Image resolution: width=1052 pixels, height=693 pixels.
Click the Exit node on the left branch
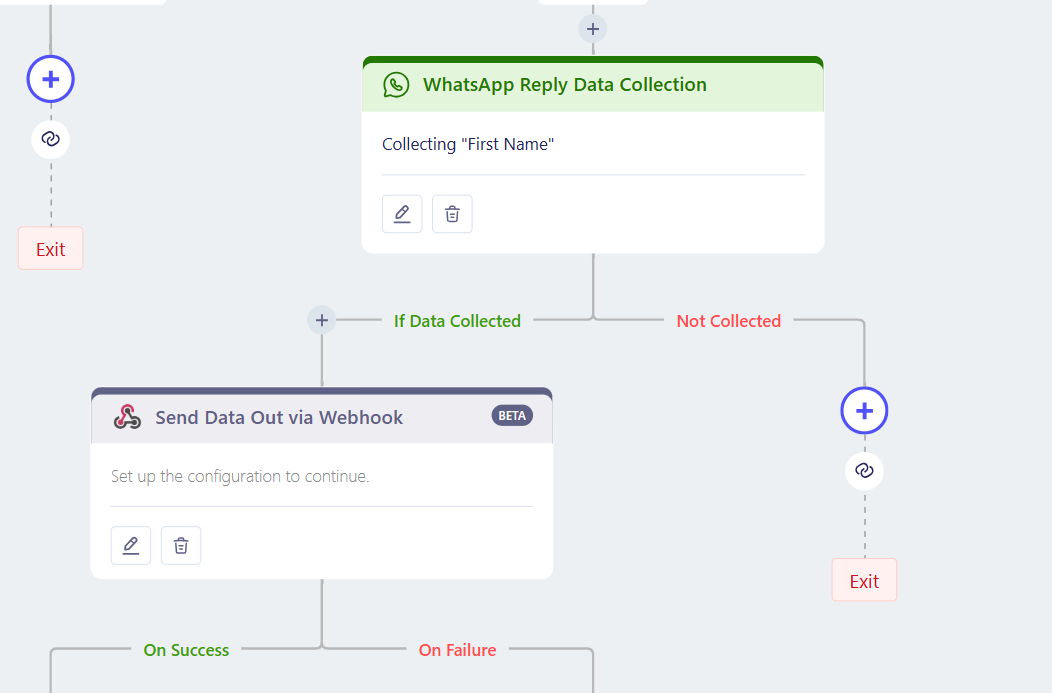tap(50, 249)
